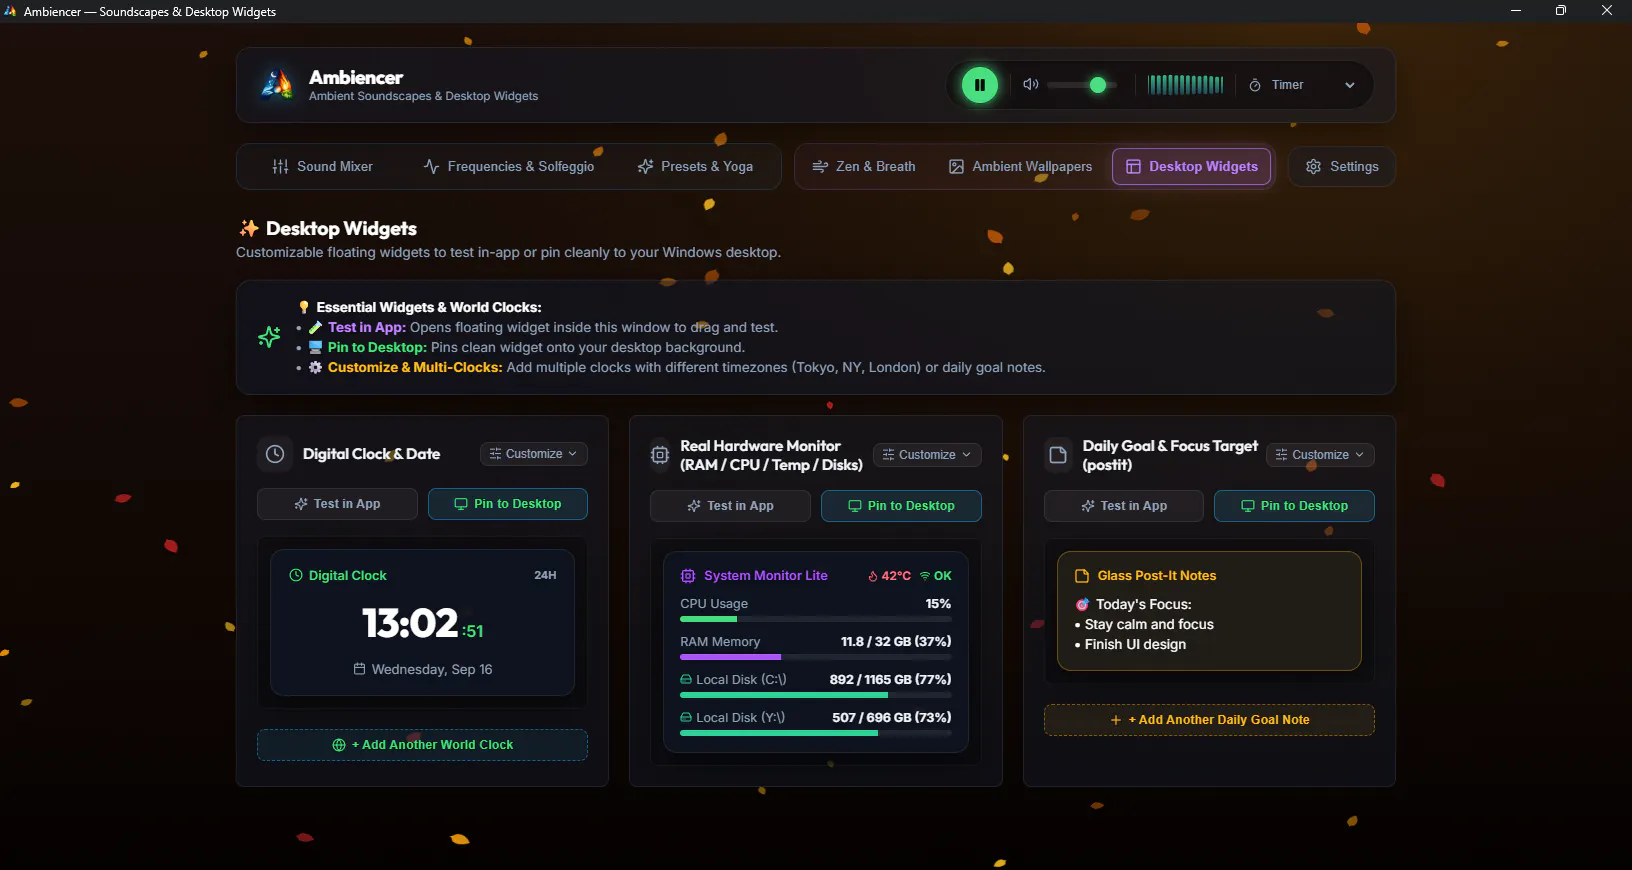Screen dimensions: 1632x870
Task: Pin the Digital Clock to desktop
Action: [508, 504]
